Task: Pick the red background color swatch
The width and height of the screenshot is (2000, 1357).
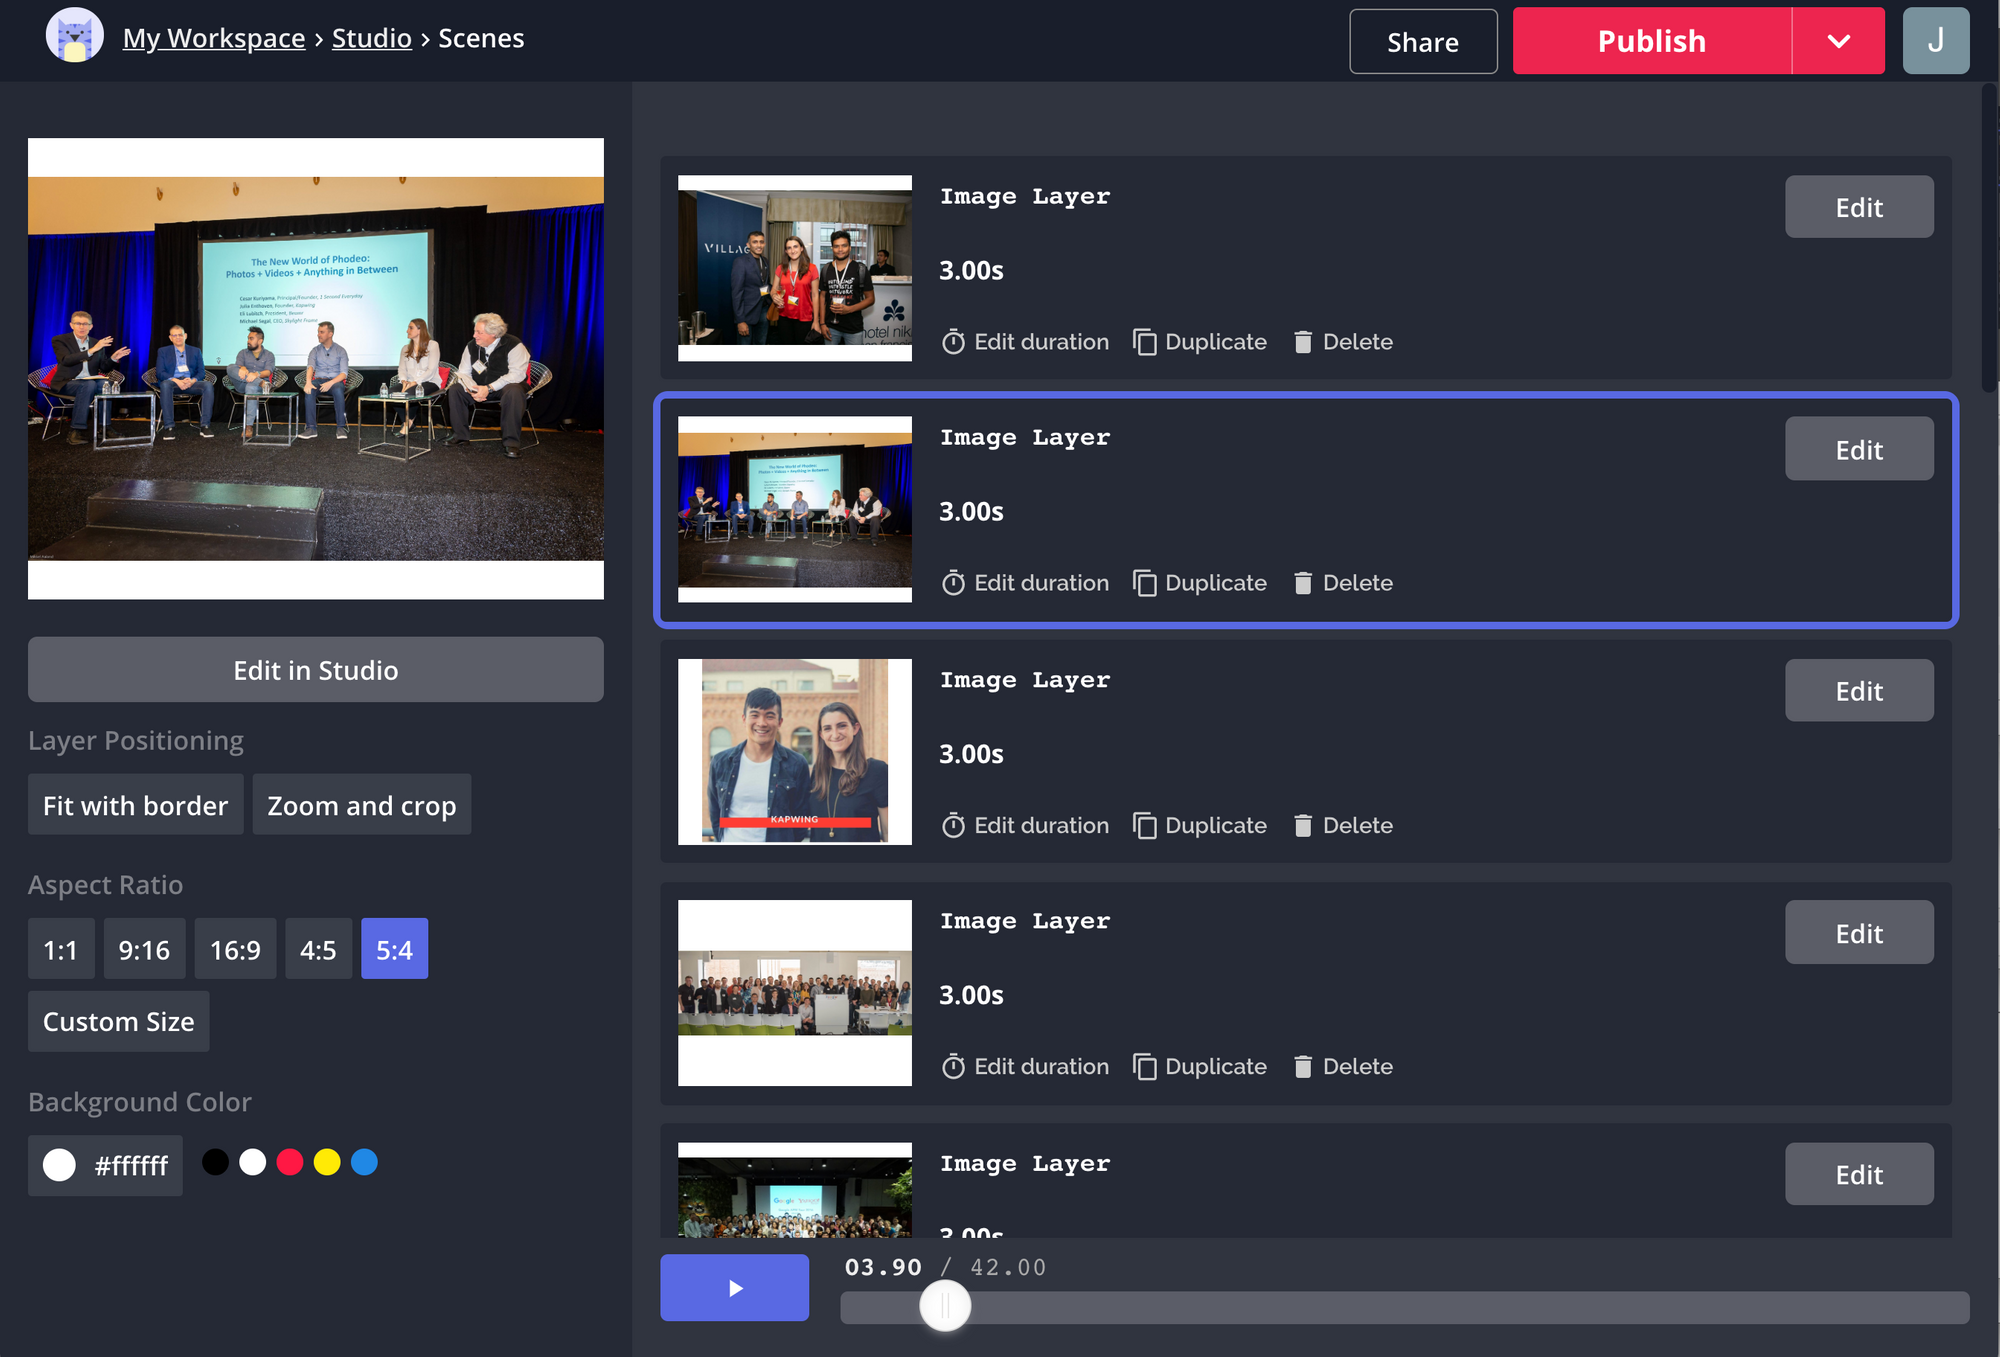Action: (290, 1162)
